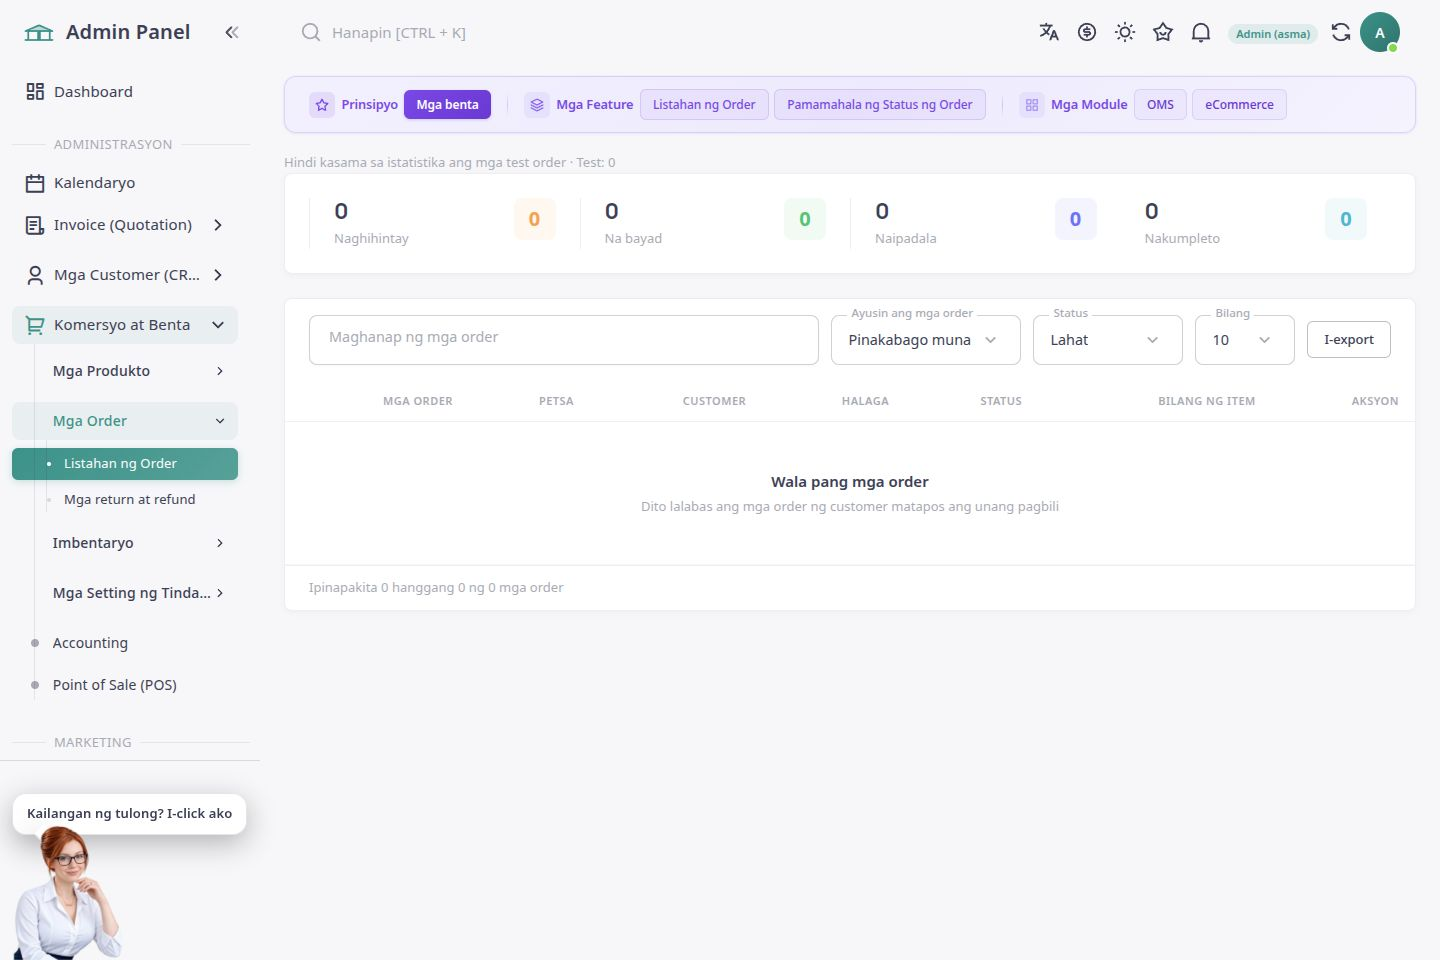The image size is (1440, 960).
Task: Click the currency dollar icon
Action: [1087, 32]
